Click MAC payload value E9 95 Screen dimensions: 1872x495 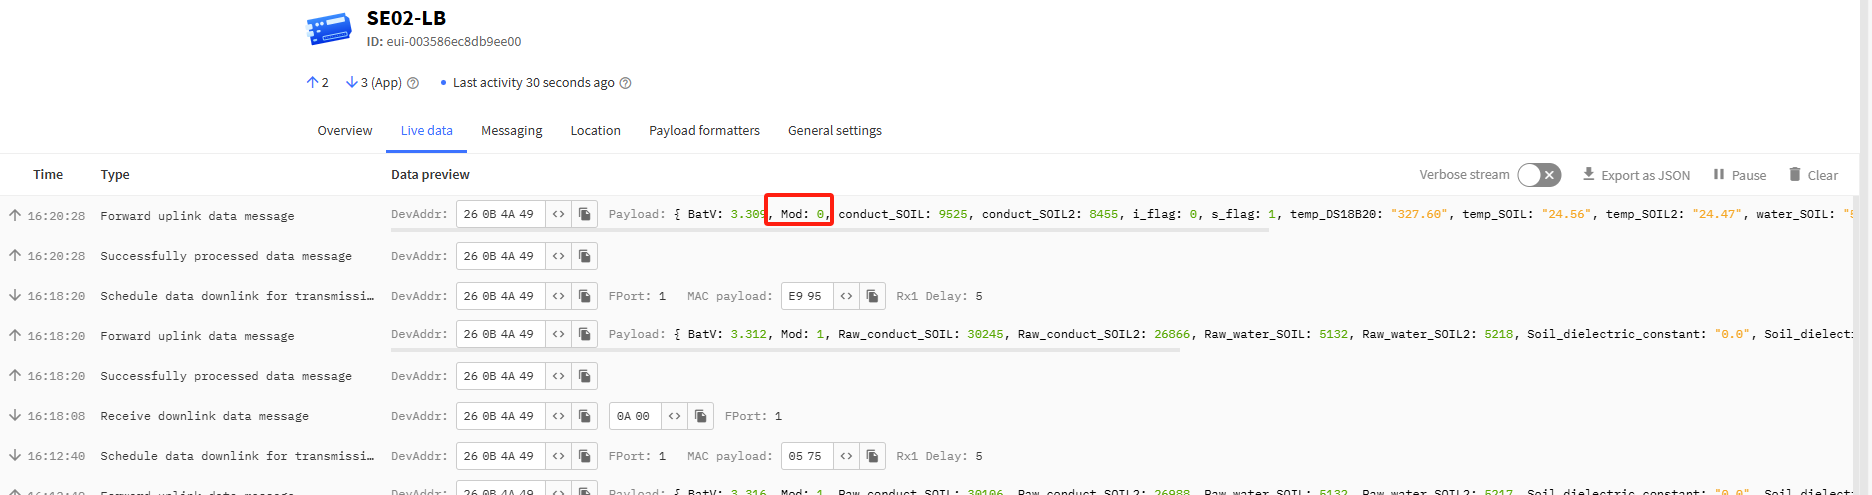coord(805,296)
